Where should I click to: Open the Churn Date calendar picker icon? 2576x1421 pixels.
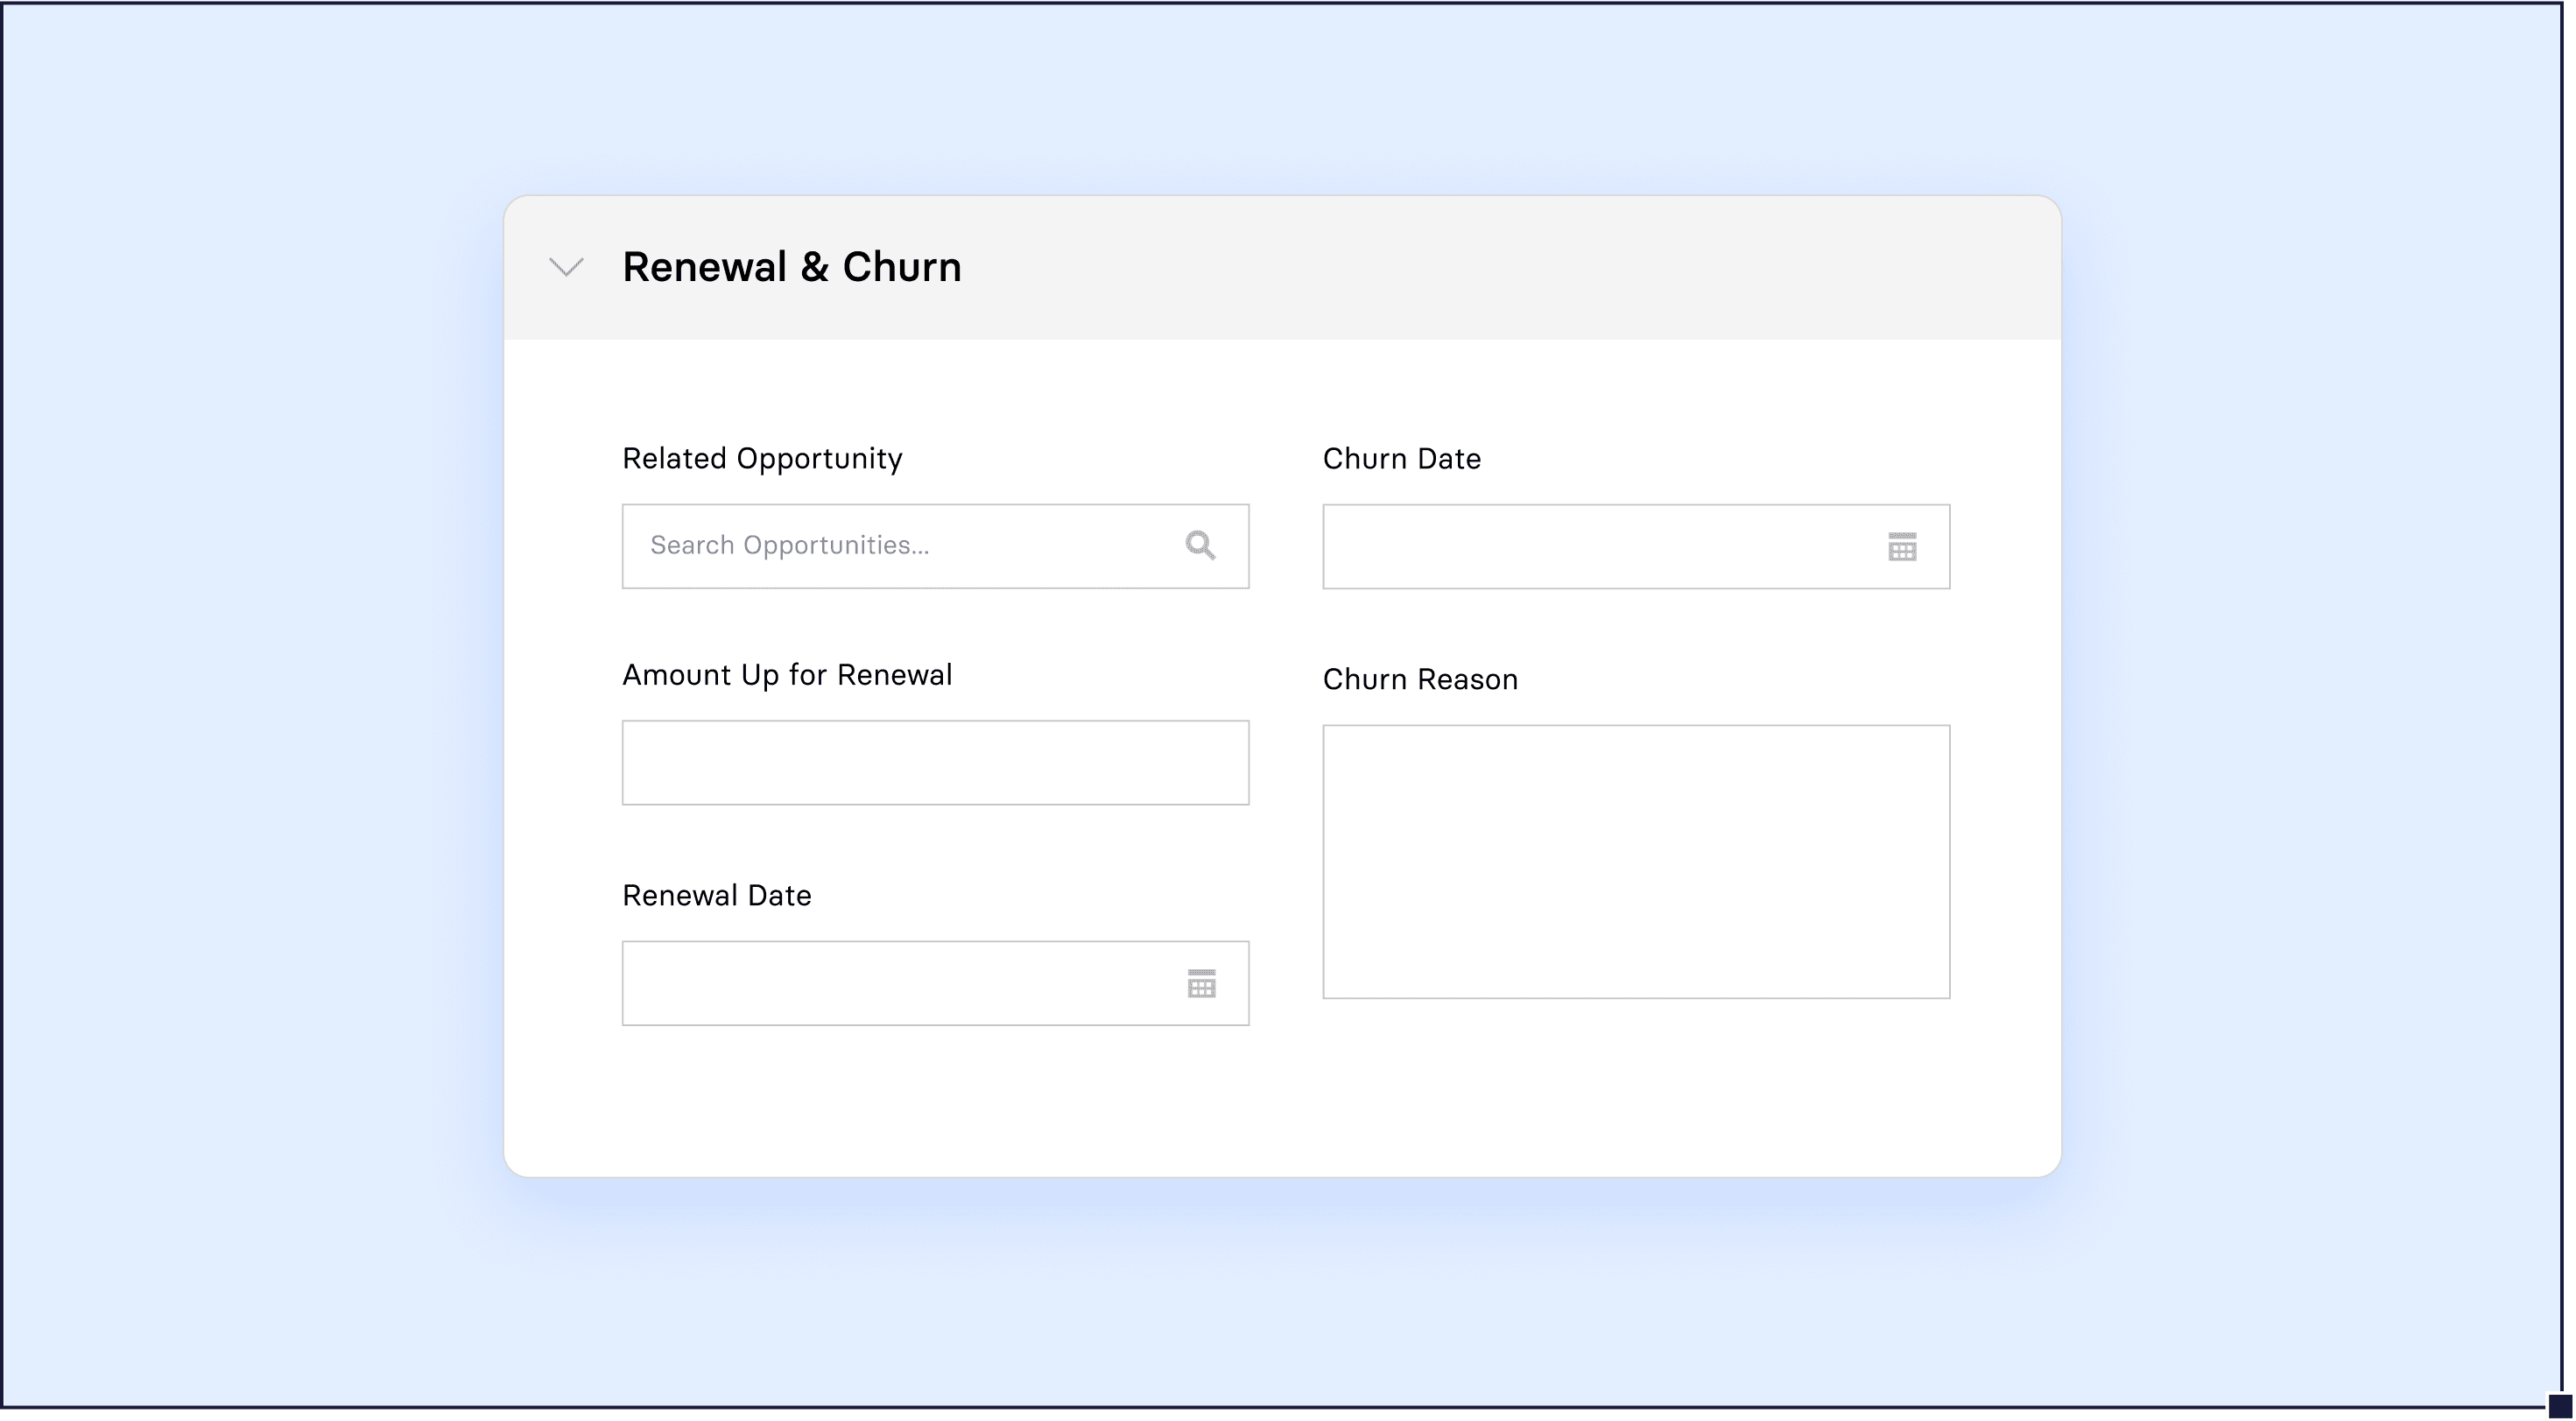(x=1902, y=547)
